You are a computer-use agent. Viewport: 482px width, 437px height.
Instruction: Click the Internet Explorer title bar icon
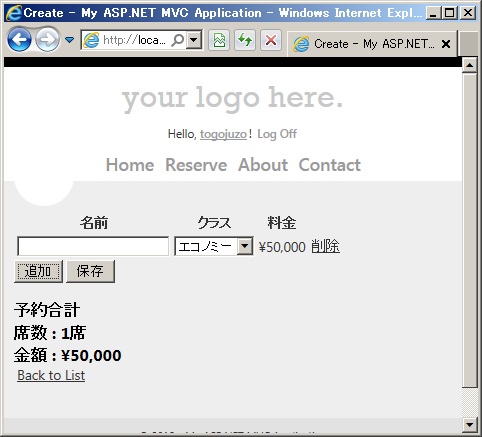click(x=14, y=13)
